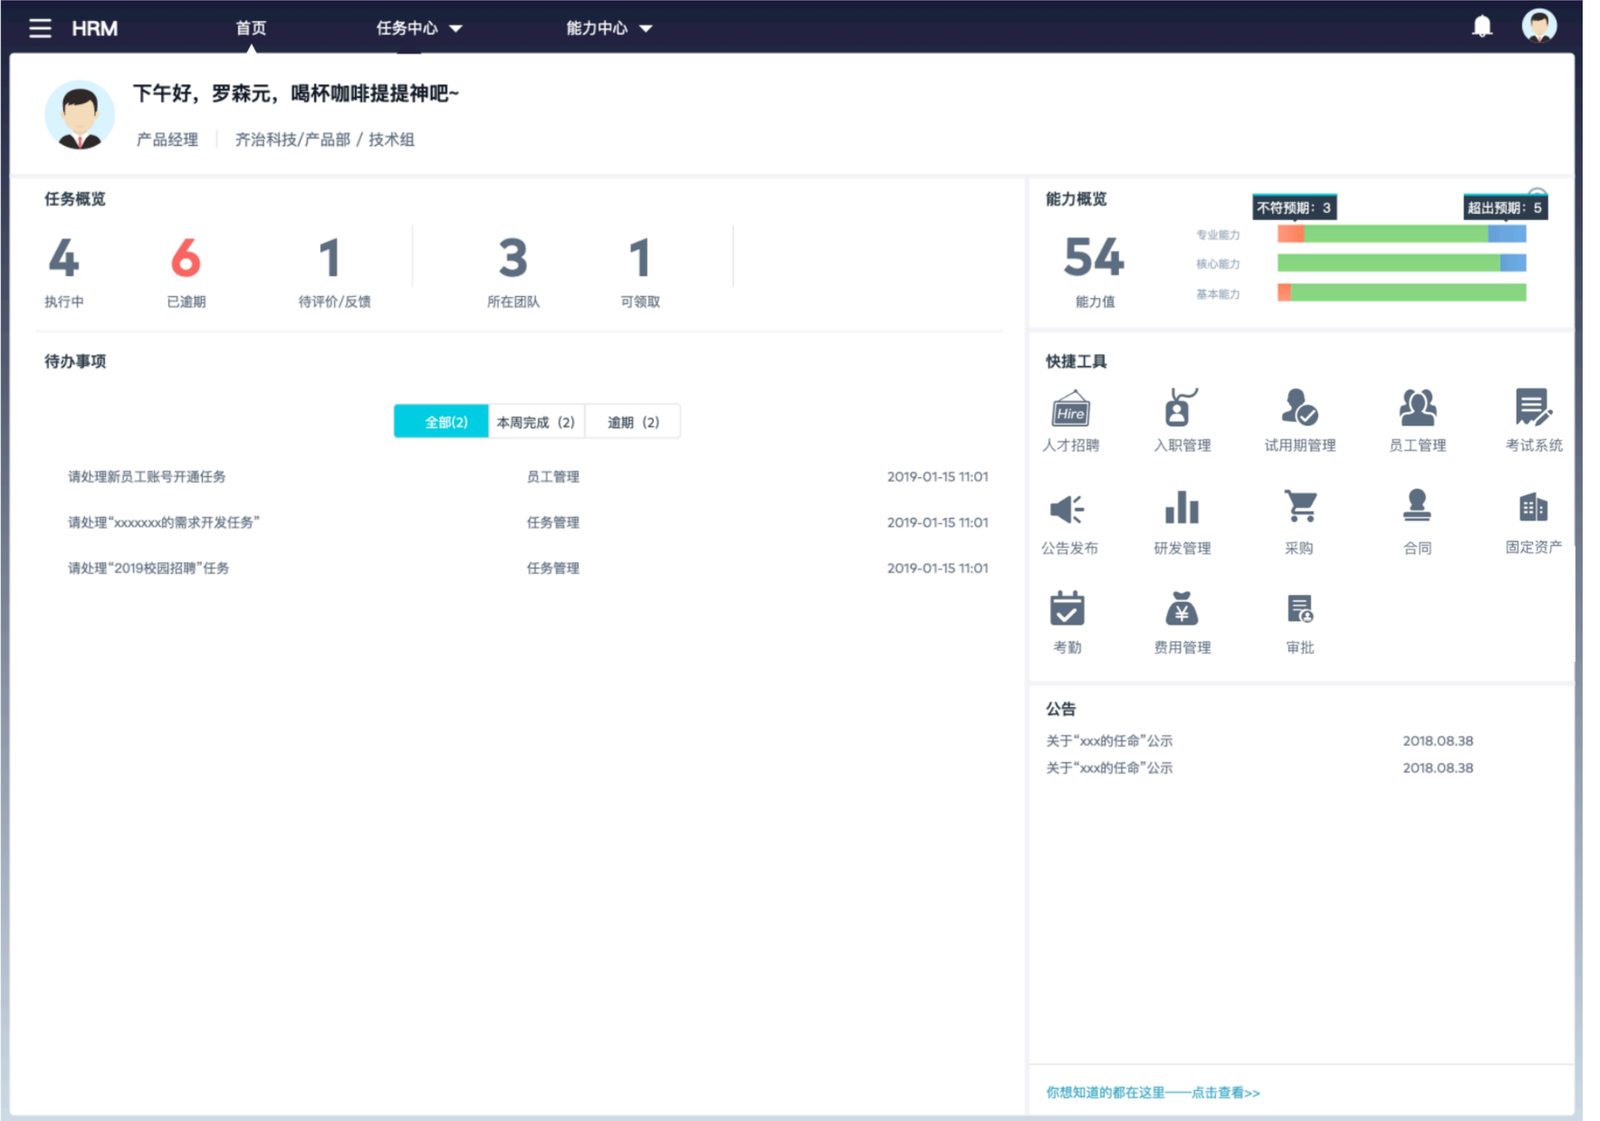Click 你想知道的都在这里—点击查看>> link

(1153, 1093)
